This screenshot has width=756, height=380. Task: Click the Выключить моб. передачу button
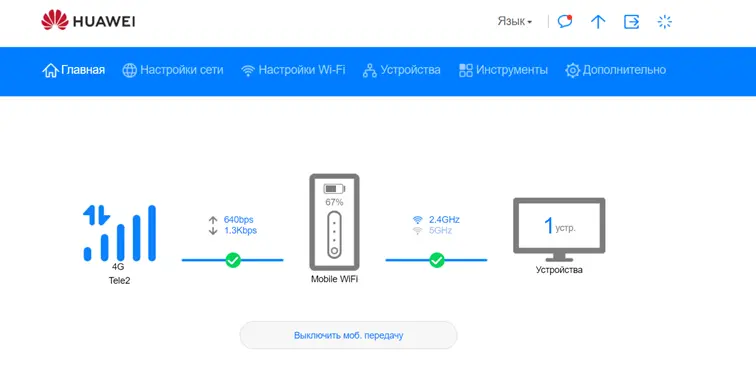coord(348,335)
